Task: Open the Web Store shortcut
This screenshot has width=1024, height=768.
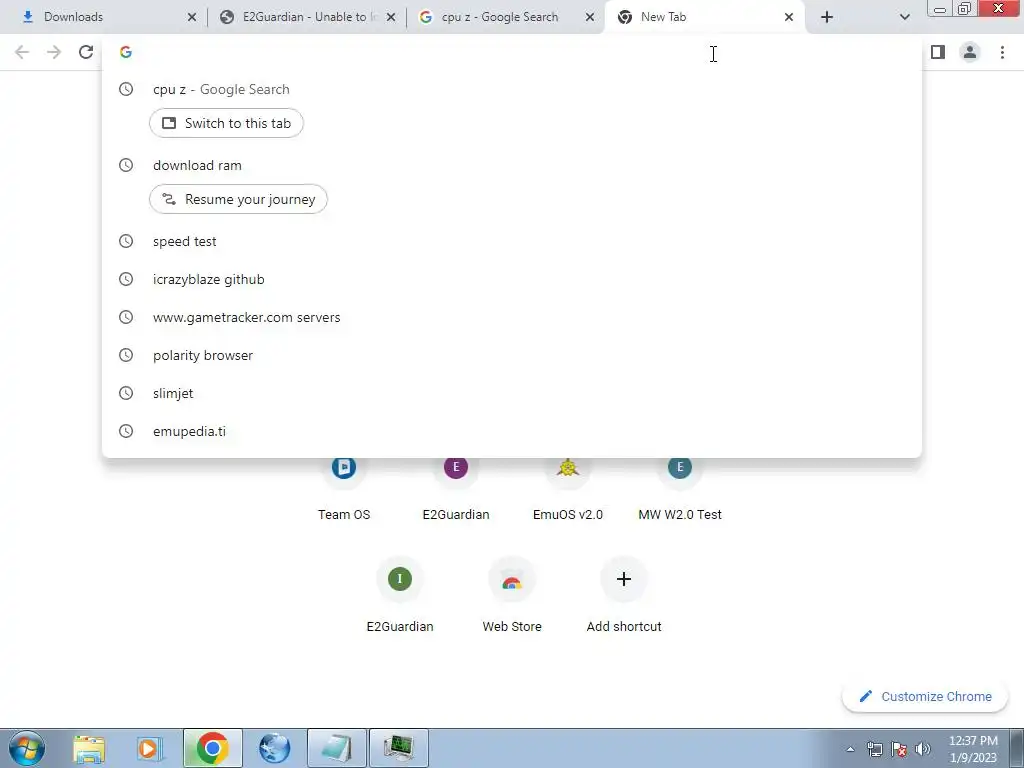Action: coord(512,596)
